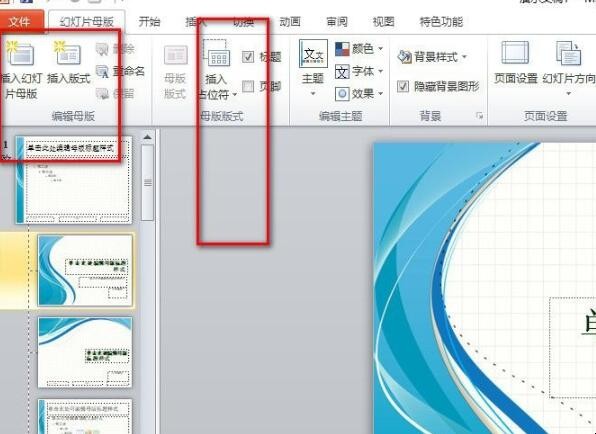The image size is (596, 434).
Task: Select the title slide layout thumbnail
Action: tap(86, 270)
